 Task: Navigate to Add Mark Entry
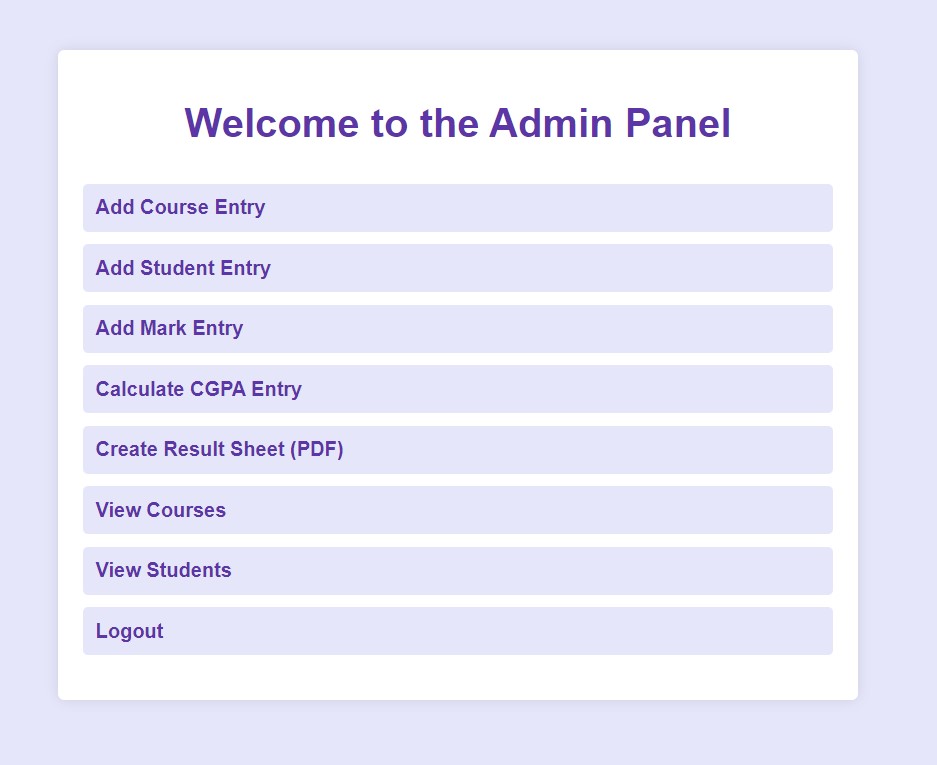[457, 328]
